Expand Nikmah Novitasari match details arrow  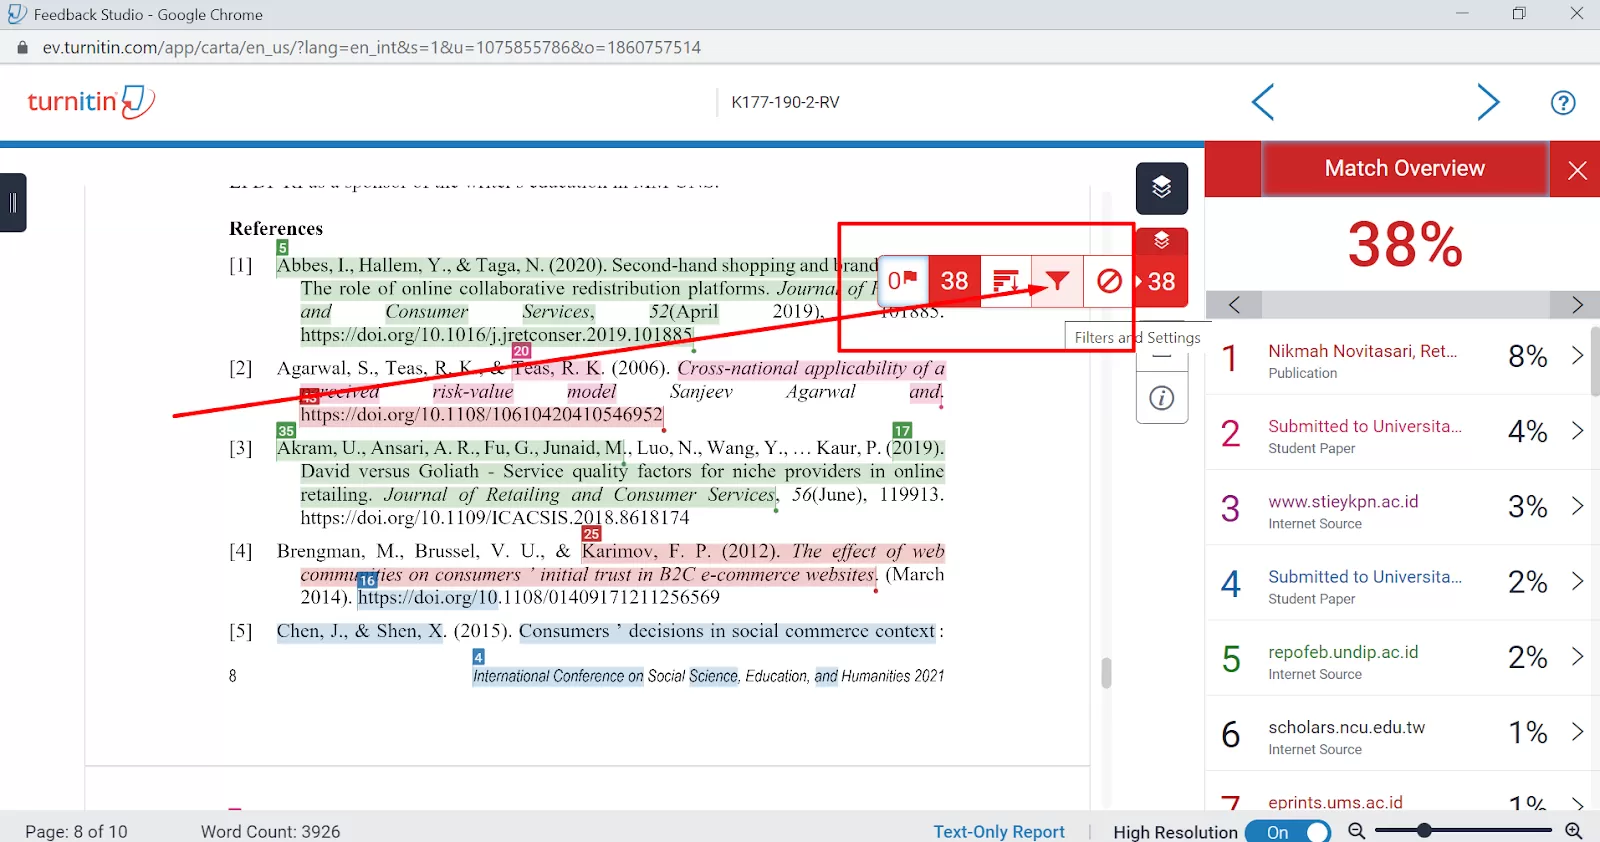[x=1576, y=356]
